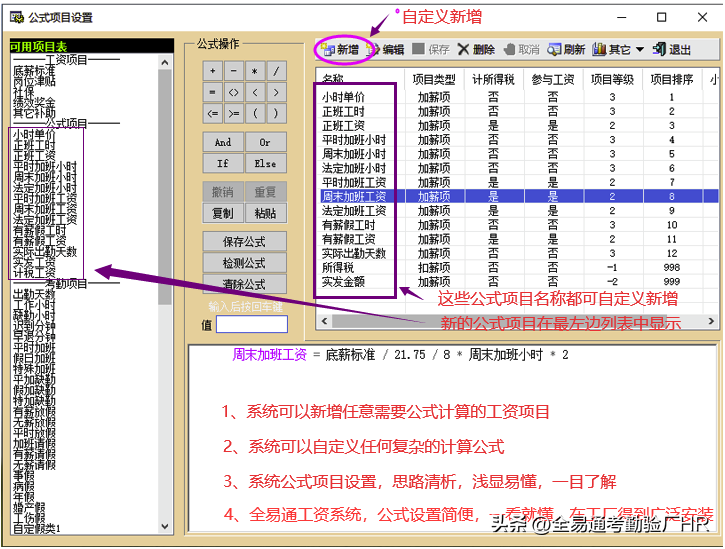Click the 复制 (Copy) button
The width and height of the screenshot is (725, 549).
223,213
